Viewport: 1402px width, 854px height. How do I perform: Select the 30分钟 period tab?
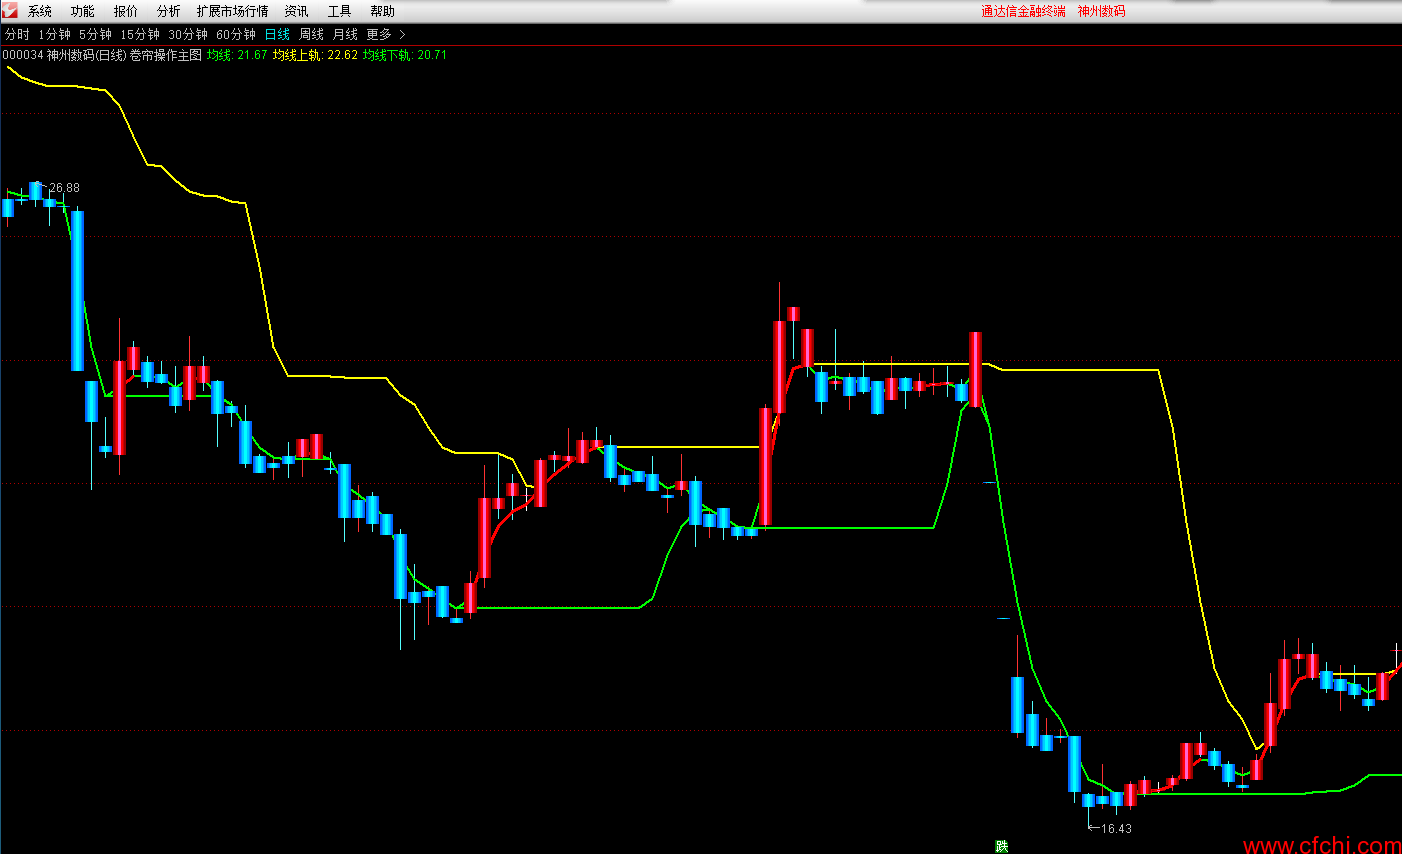[188, 34]
